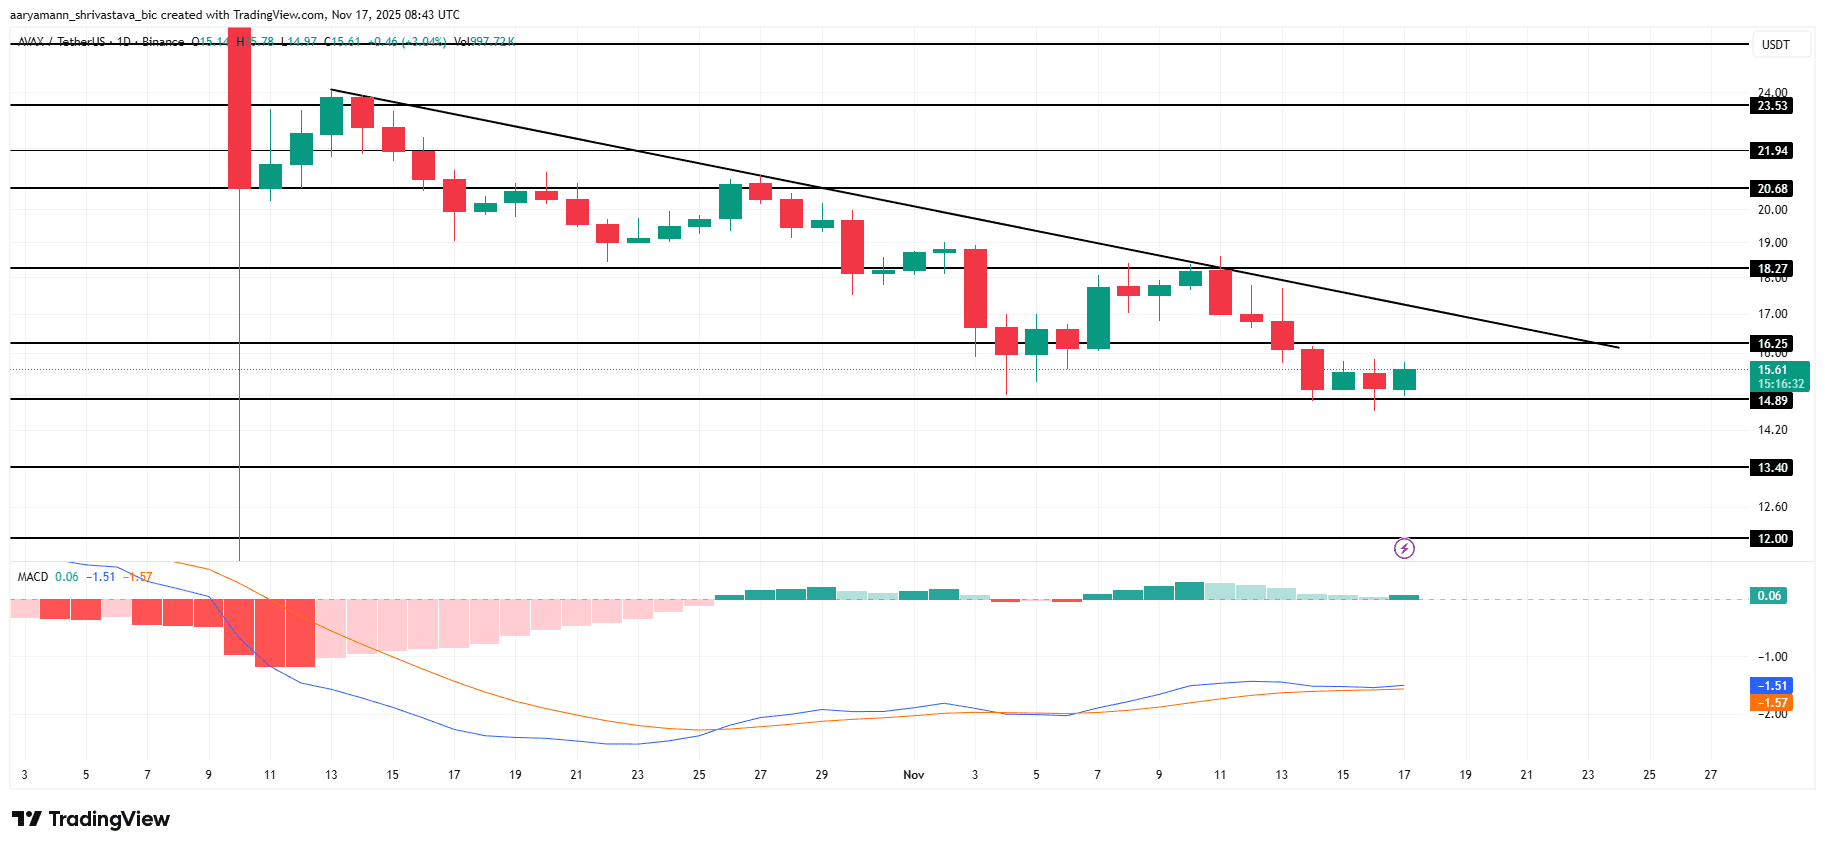This screenshot has height=849, width=1825.
Task: Click the large red candle on October 10
Action: pyautogui.click(x=240, y=108)
